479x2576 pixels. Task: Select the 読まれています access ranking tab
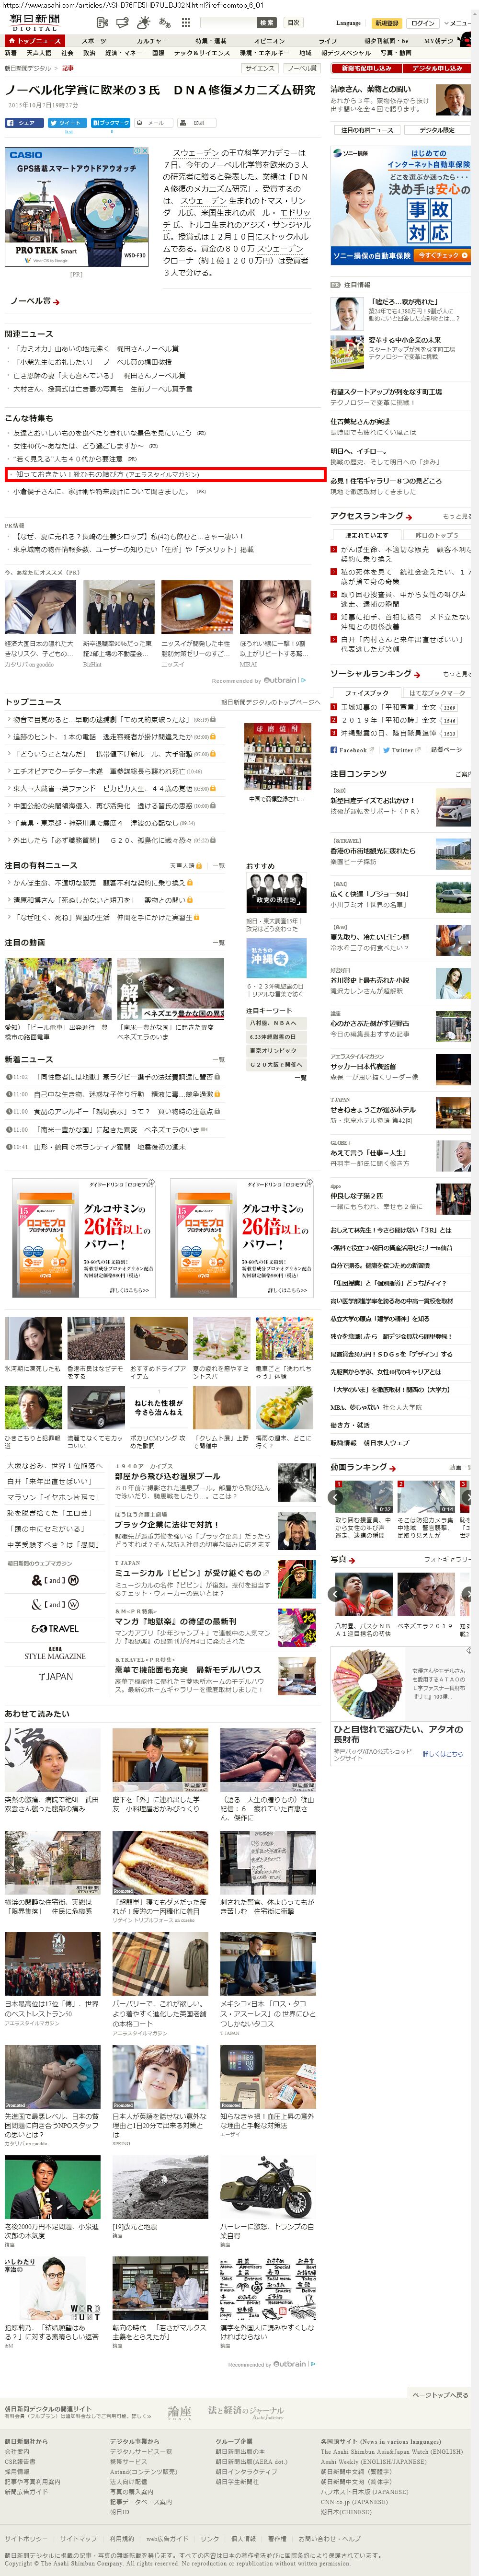(x=366, y=535)
